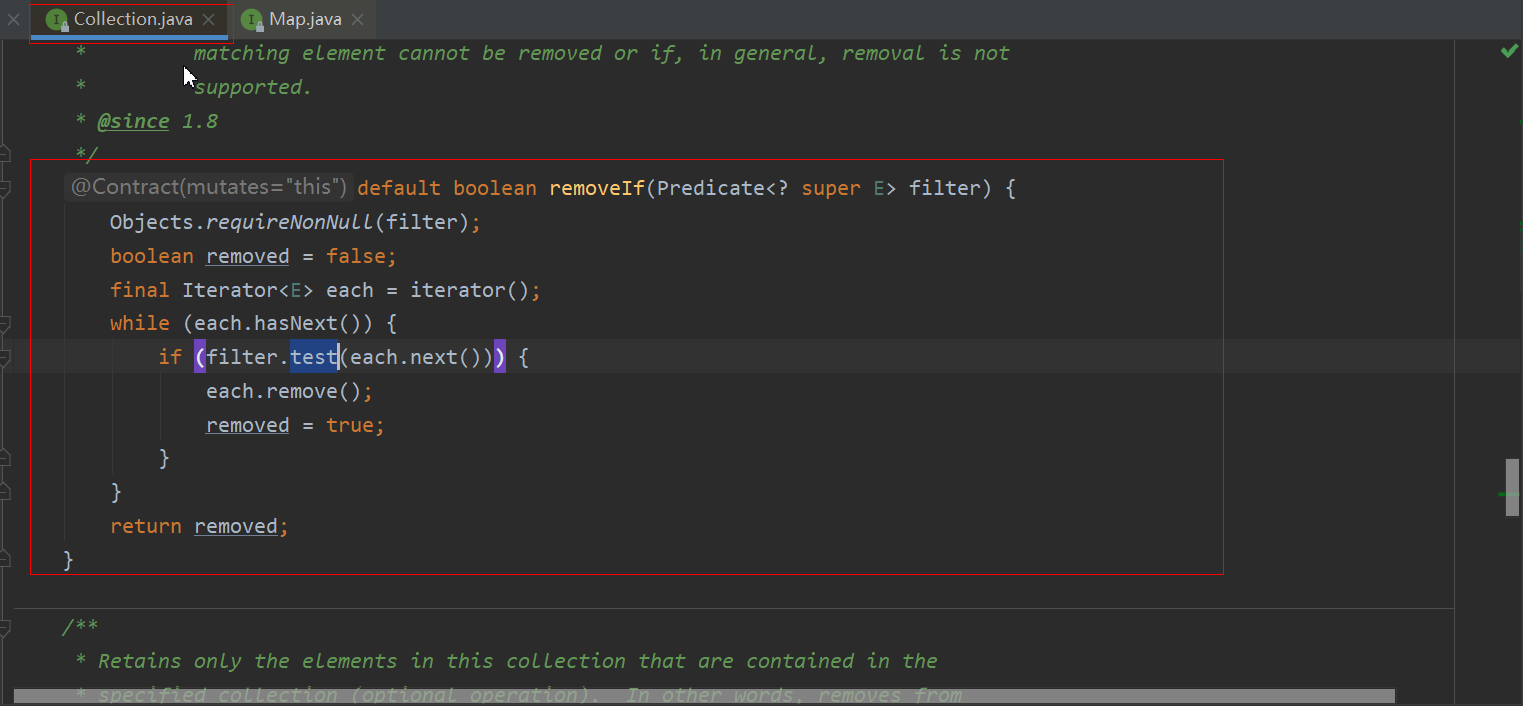Click the removeIf method name
Viewport: 1523px width, 706px height.
597,188
